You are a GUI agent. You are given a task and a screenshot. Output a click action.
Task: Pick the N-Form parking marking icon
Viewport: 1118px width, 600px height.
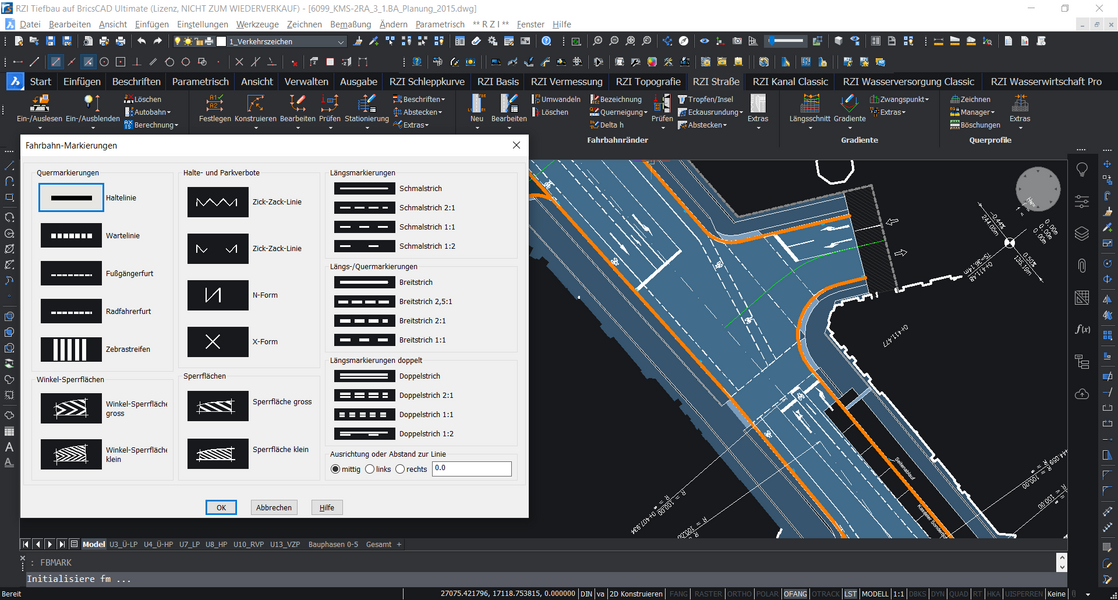(x=217, y=295)
